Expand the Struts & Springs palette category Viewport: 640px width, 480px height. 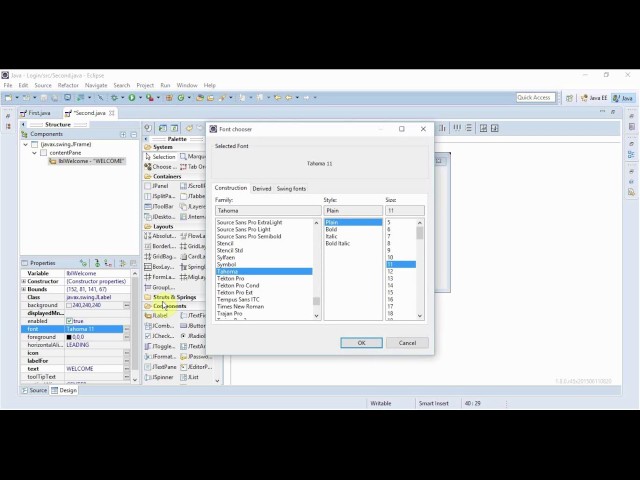[x=174, y=297]
